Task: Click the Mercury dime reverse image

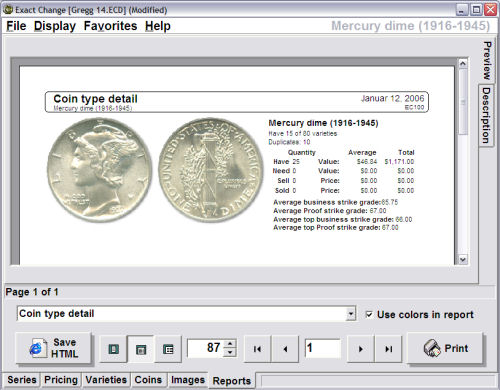Action: coord(211,170)
